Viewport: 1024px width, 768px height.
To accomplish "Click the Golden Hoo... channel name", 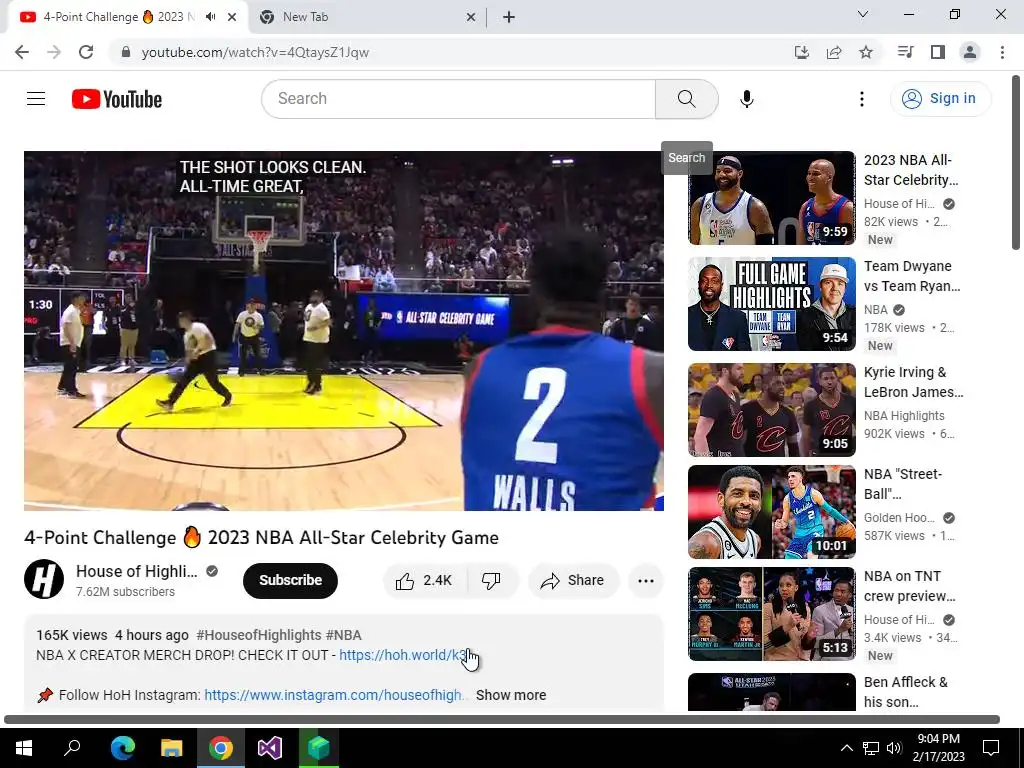I will point(899,518).
